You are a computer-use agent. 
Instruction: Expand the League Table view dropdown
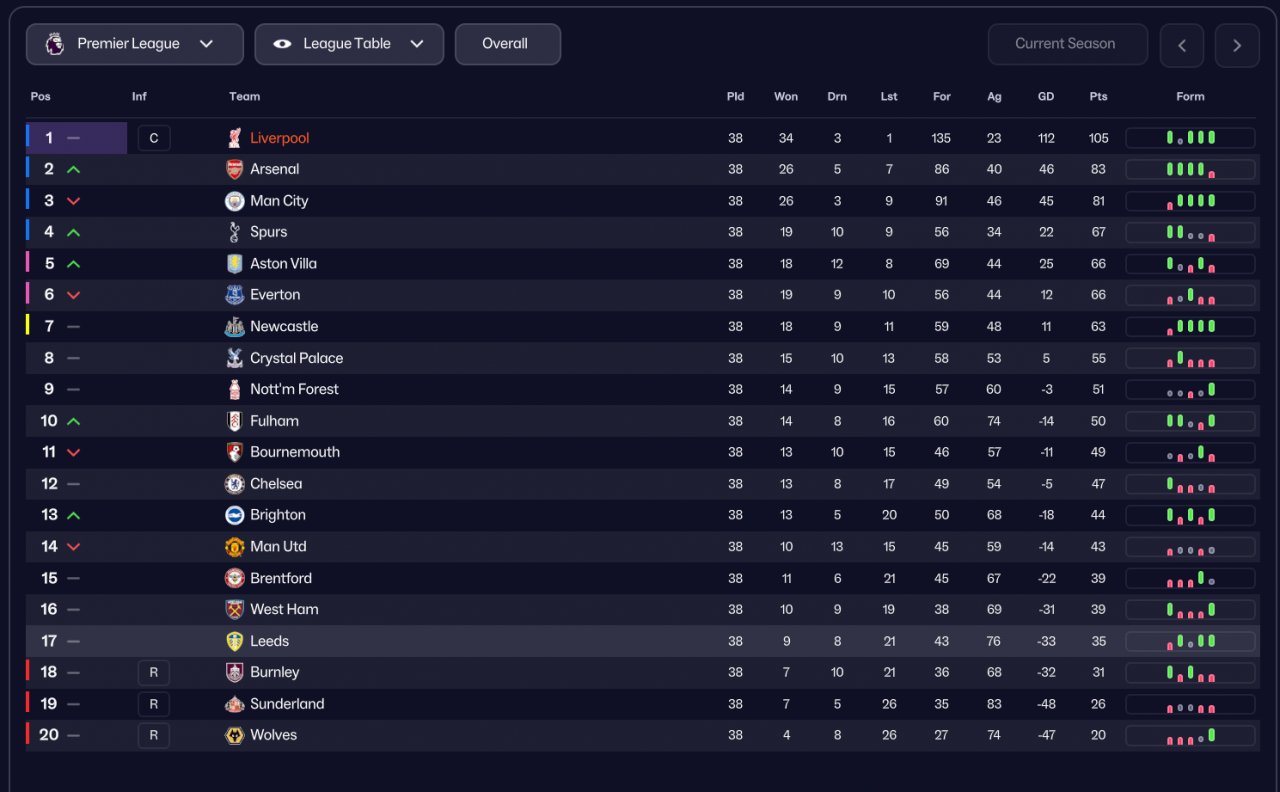(x=349, y=44)
